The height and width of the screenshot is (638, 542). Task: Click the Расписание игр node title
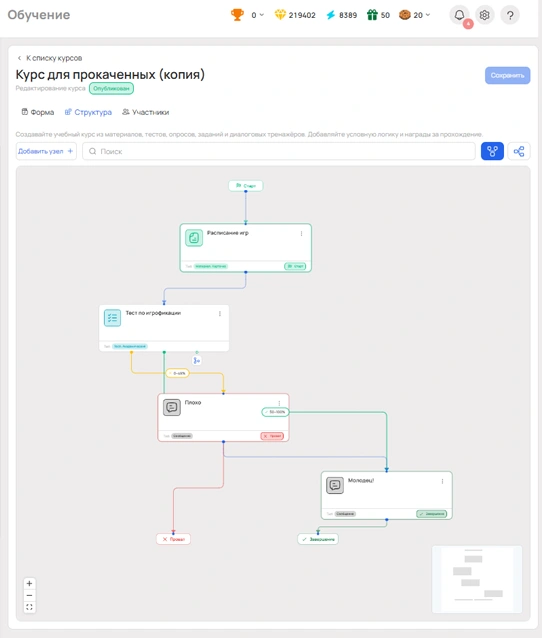(227, 233)
